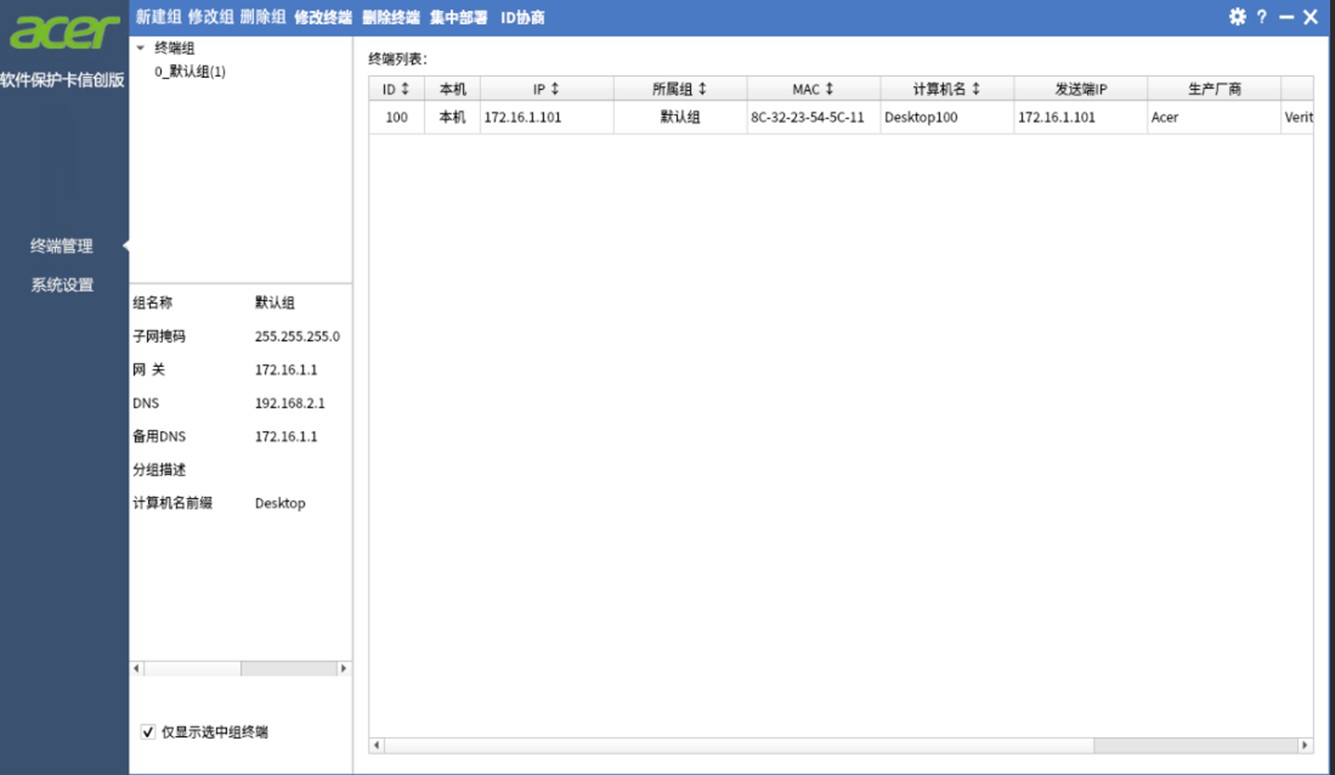Click the help question mark icon
Image resolution: width=1335 pixels, height=775 pixels.
[1262, 17]
